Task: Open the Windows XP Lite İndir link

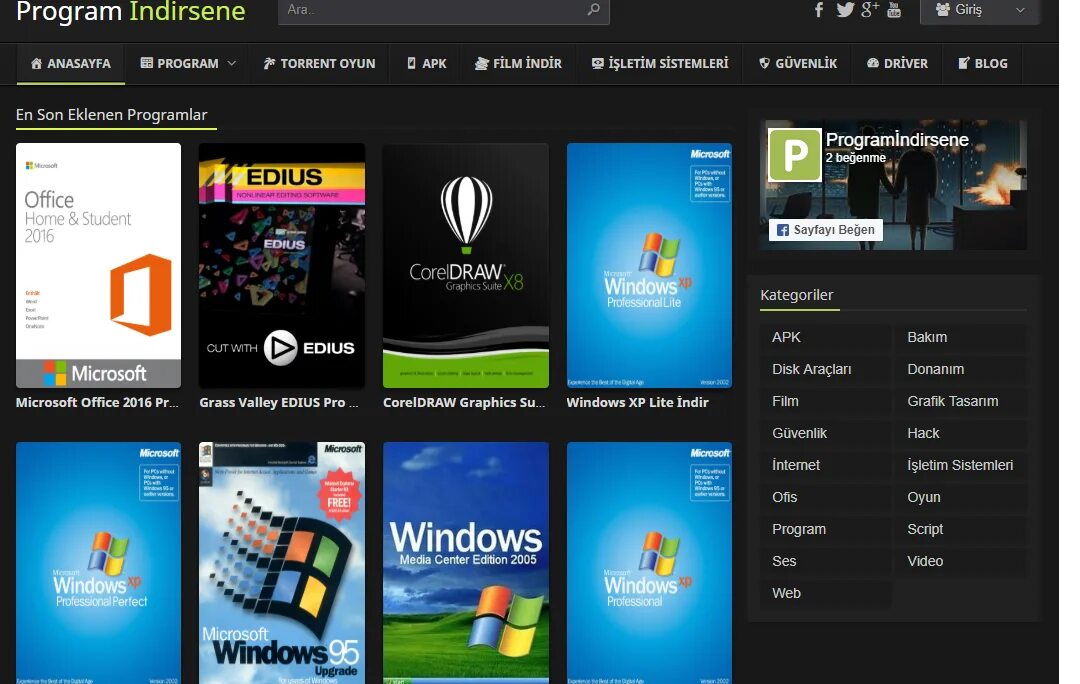Action: tap(637, 402)
